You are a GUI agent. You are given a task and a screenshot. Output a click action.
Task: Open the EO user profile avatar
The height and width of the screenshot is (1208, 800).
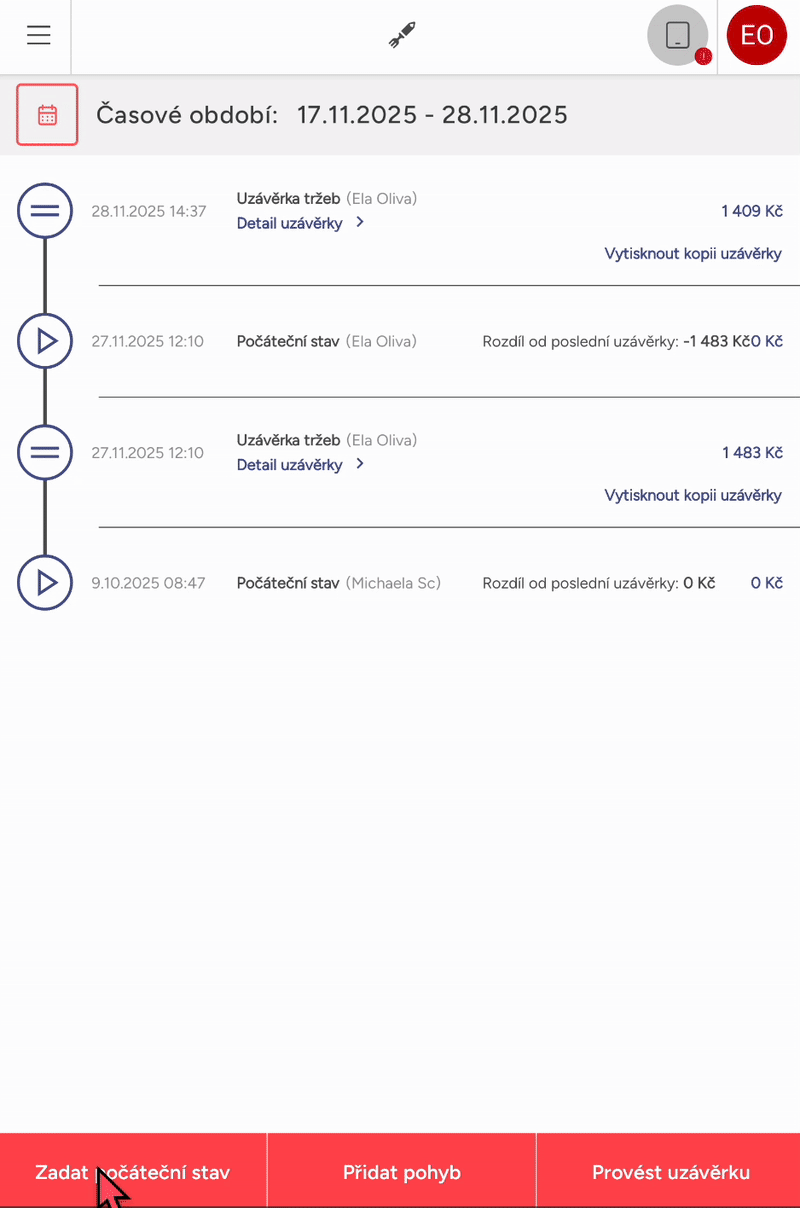(x=757, y=36)
